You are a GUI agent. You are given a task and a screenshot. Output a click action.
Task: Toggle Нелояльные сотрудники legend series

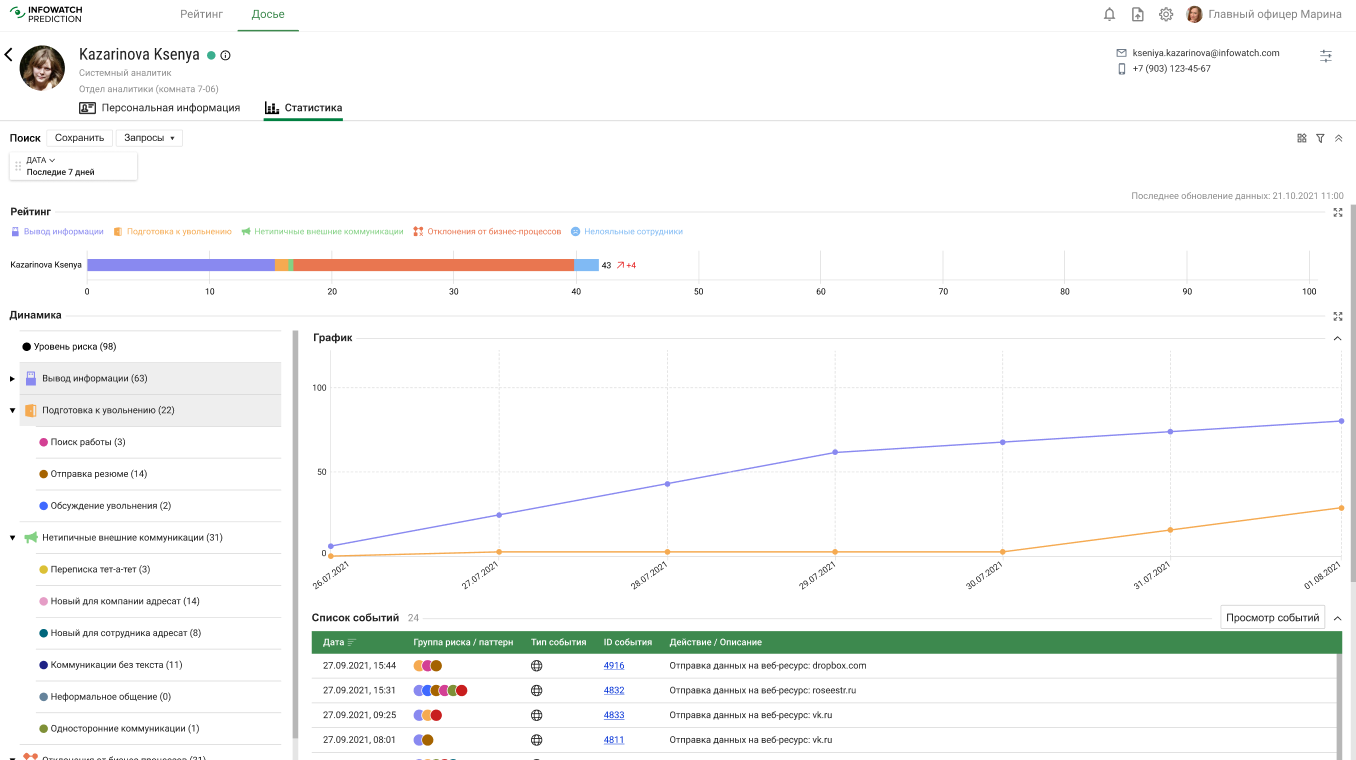(x=627, y=231)
